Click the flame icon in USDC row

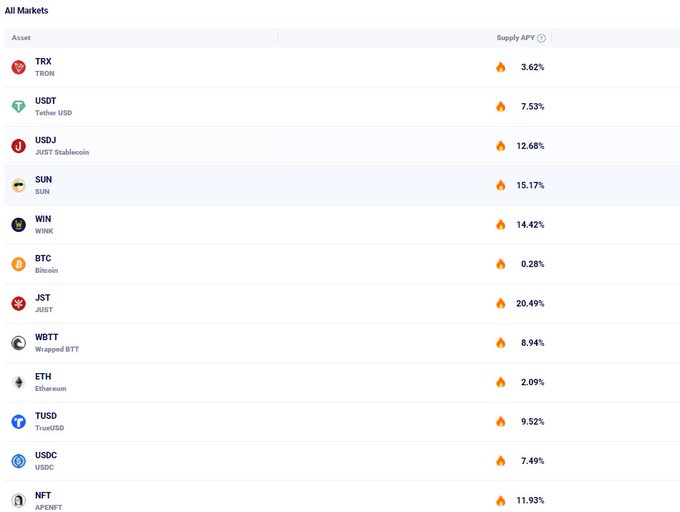[x=500, y=461]
